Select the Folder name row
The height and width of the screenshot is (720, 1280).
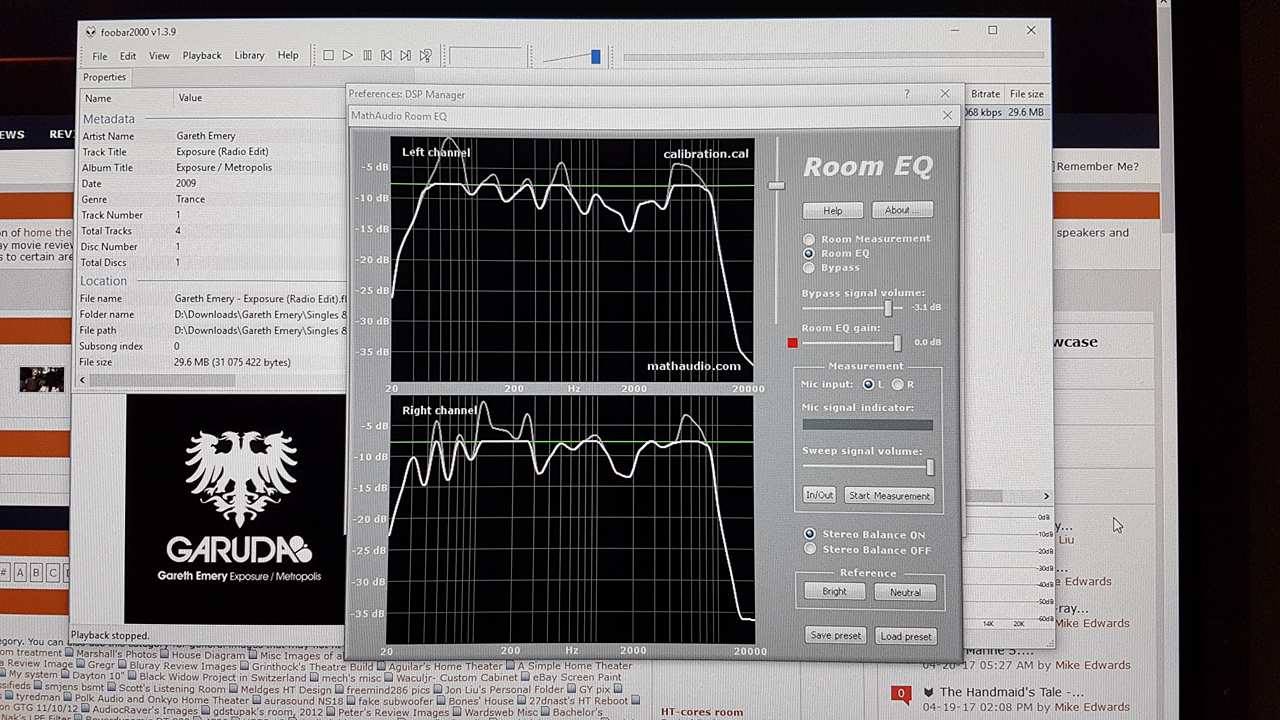[212, 314]
